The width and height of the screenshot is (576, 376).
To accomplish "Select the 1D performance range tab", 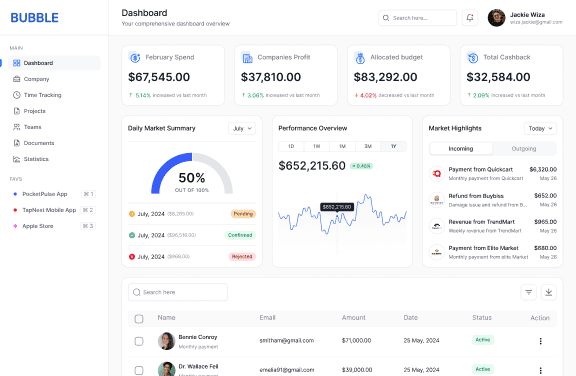I will point(291,146).
